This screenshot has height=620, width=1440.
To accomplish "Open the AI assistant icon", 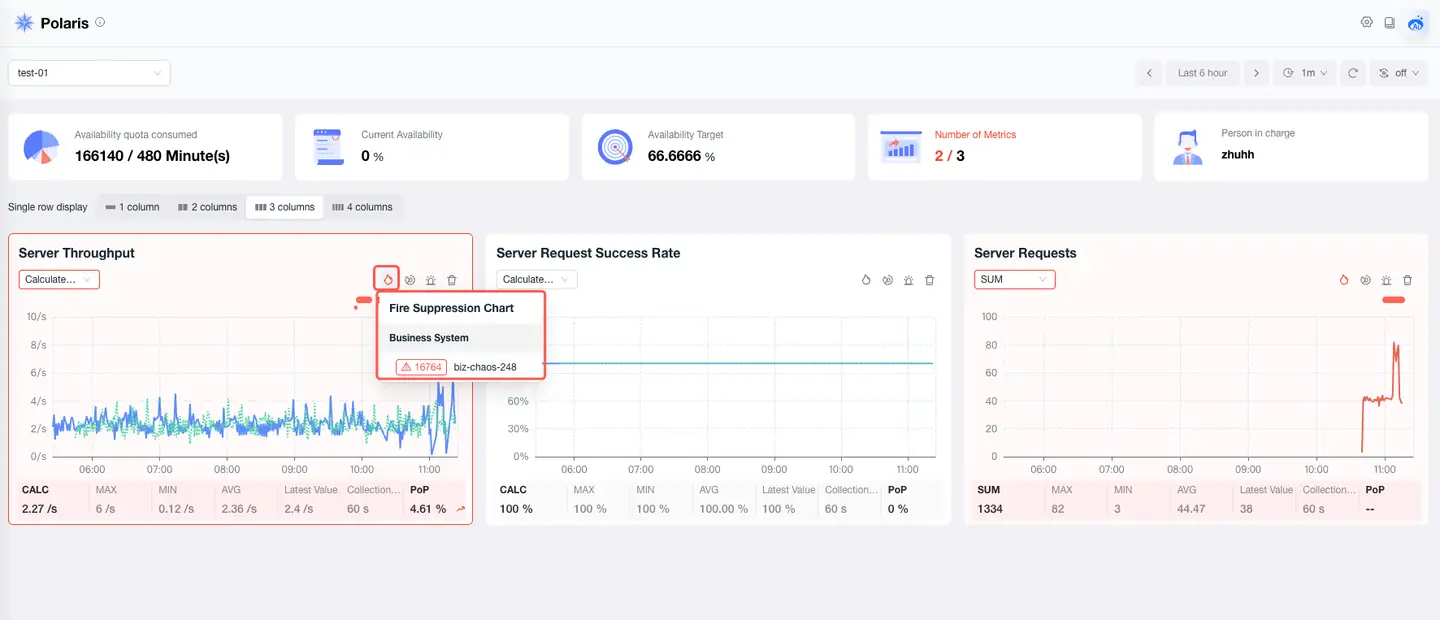I will tap(1416, 23).
